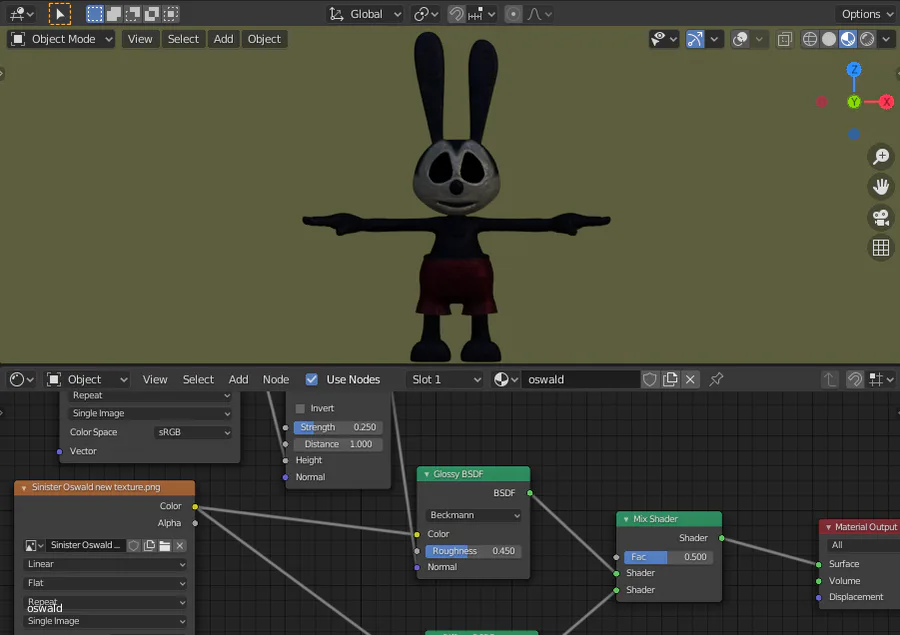
Task: Browse materials with the sphere icon
Action: [506, 380]
